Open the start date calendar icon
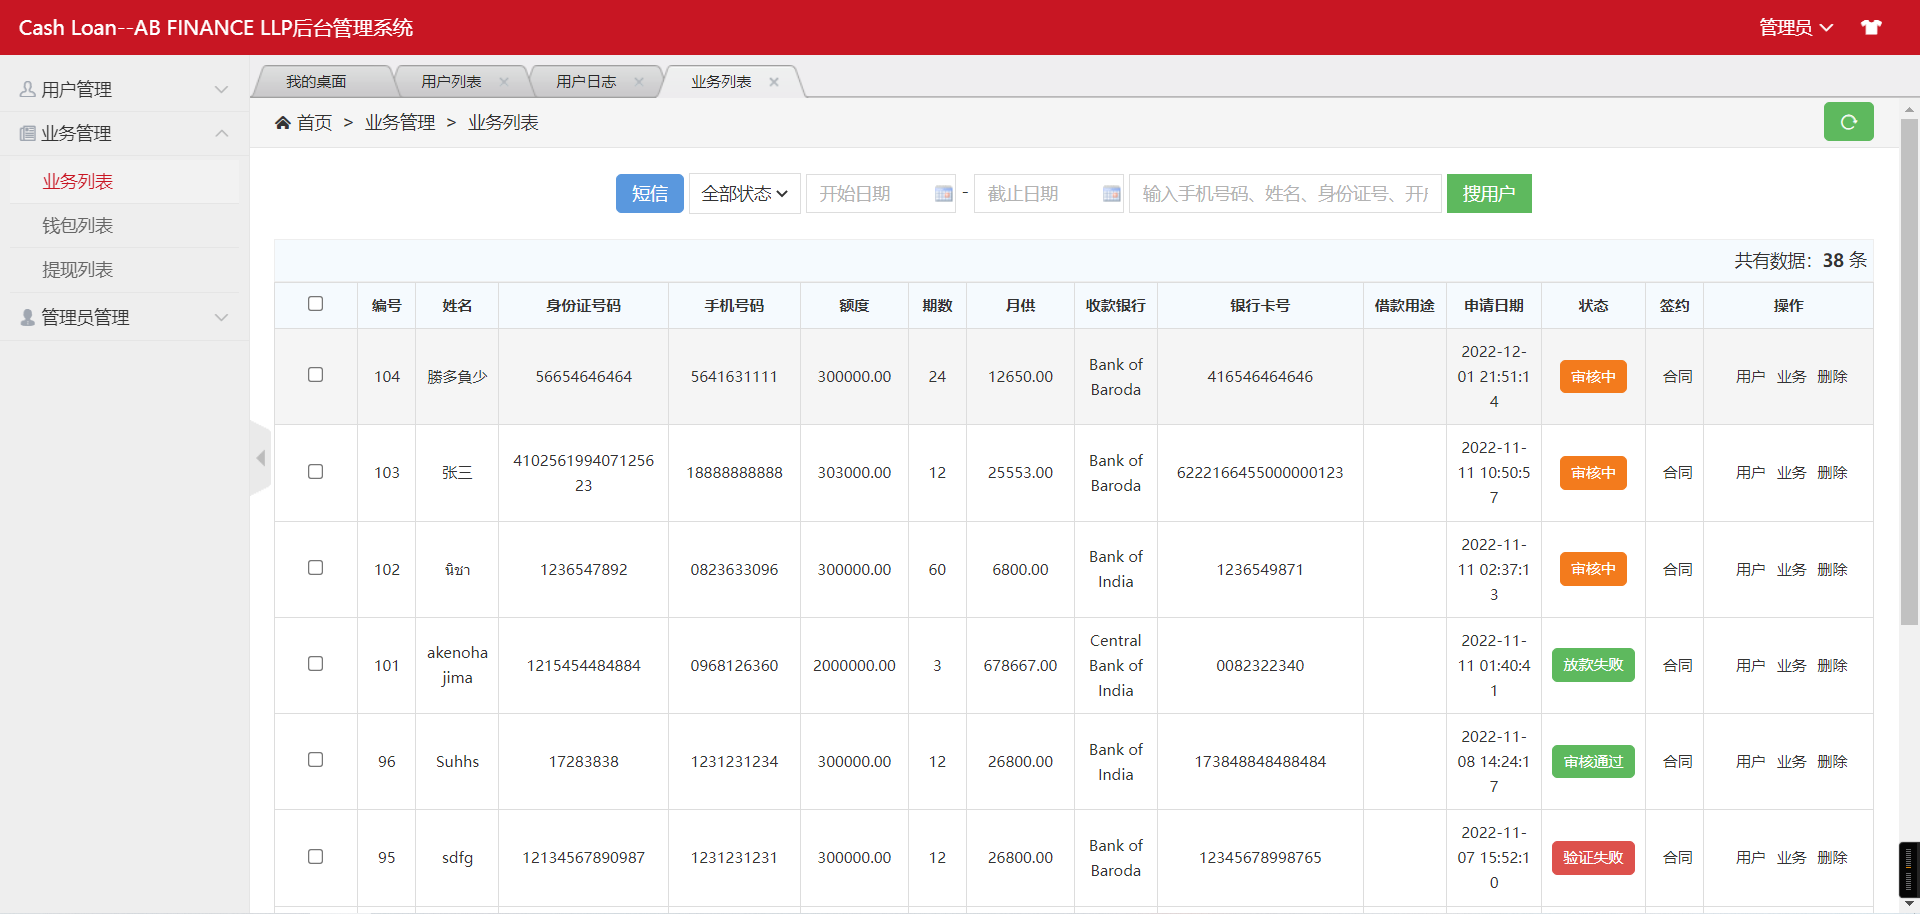The height and width of the screenshot is (914, 1920). click(x=943, y=194)
